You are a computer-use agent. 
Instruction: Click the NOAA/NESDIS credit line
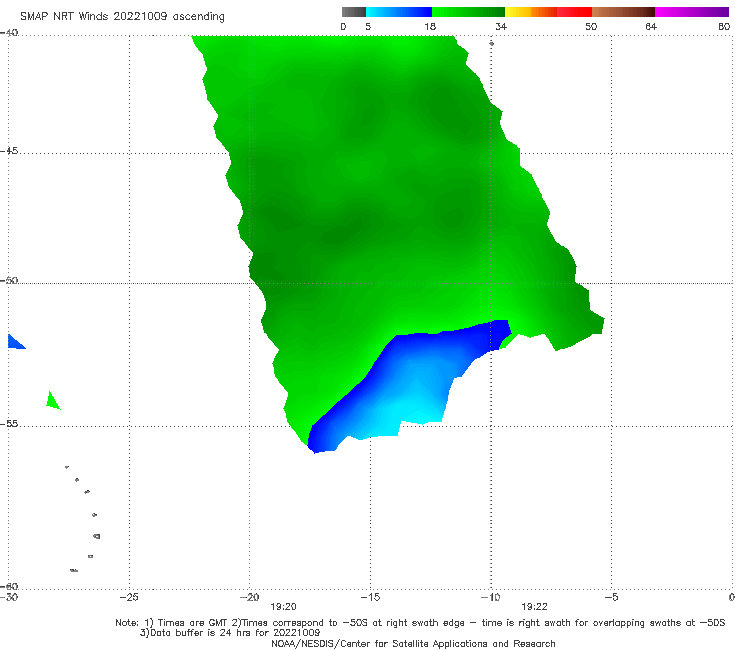tap(413, 643)
